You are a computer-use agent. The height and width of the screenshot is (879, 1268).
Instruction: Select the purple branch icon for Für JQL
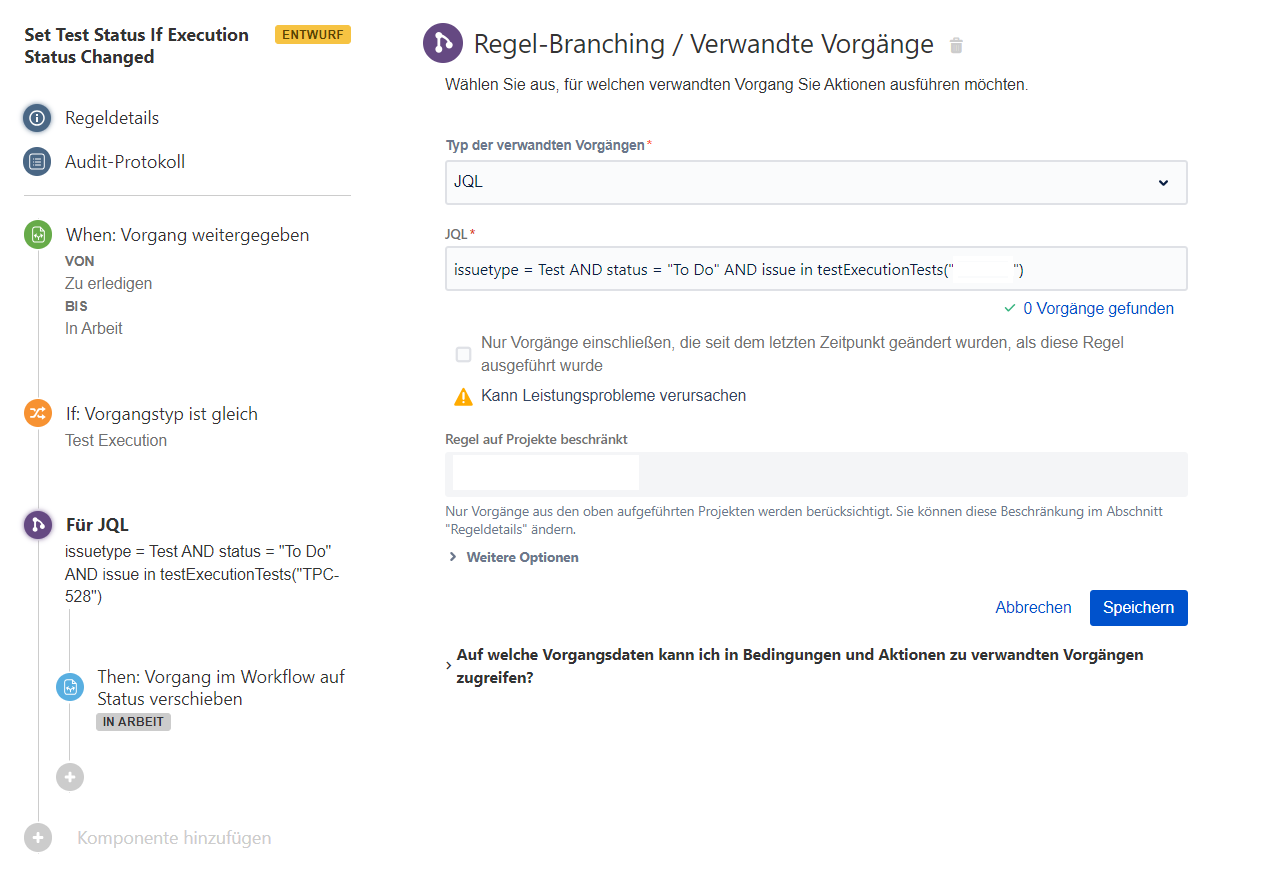tap(38, 525)
